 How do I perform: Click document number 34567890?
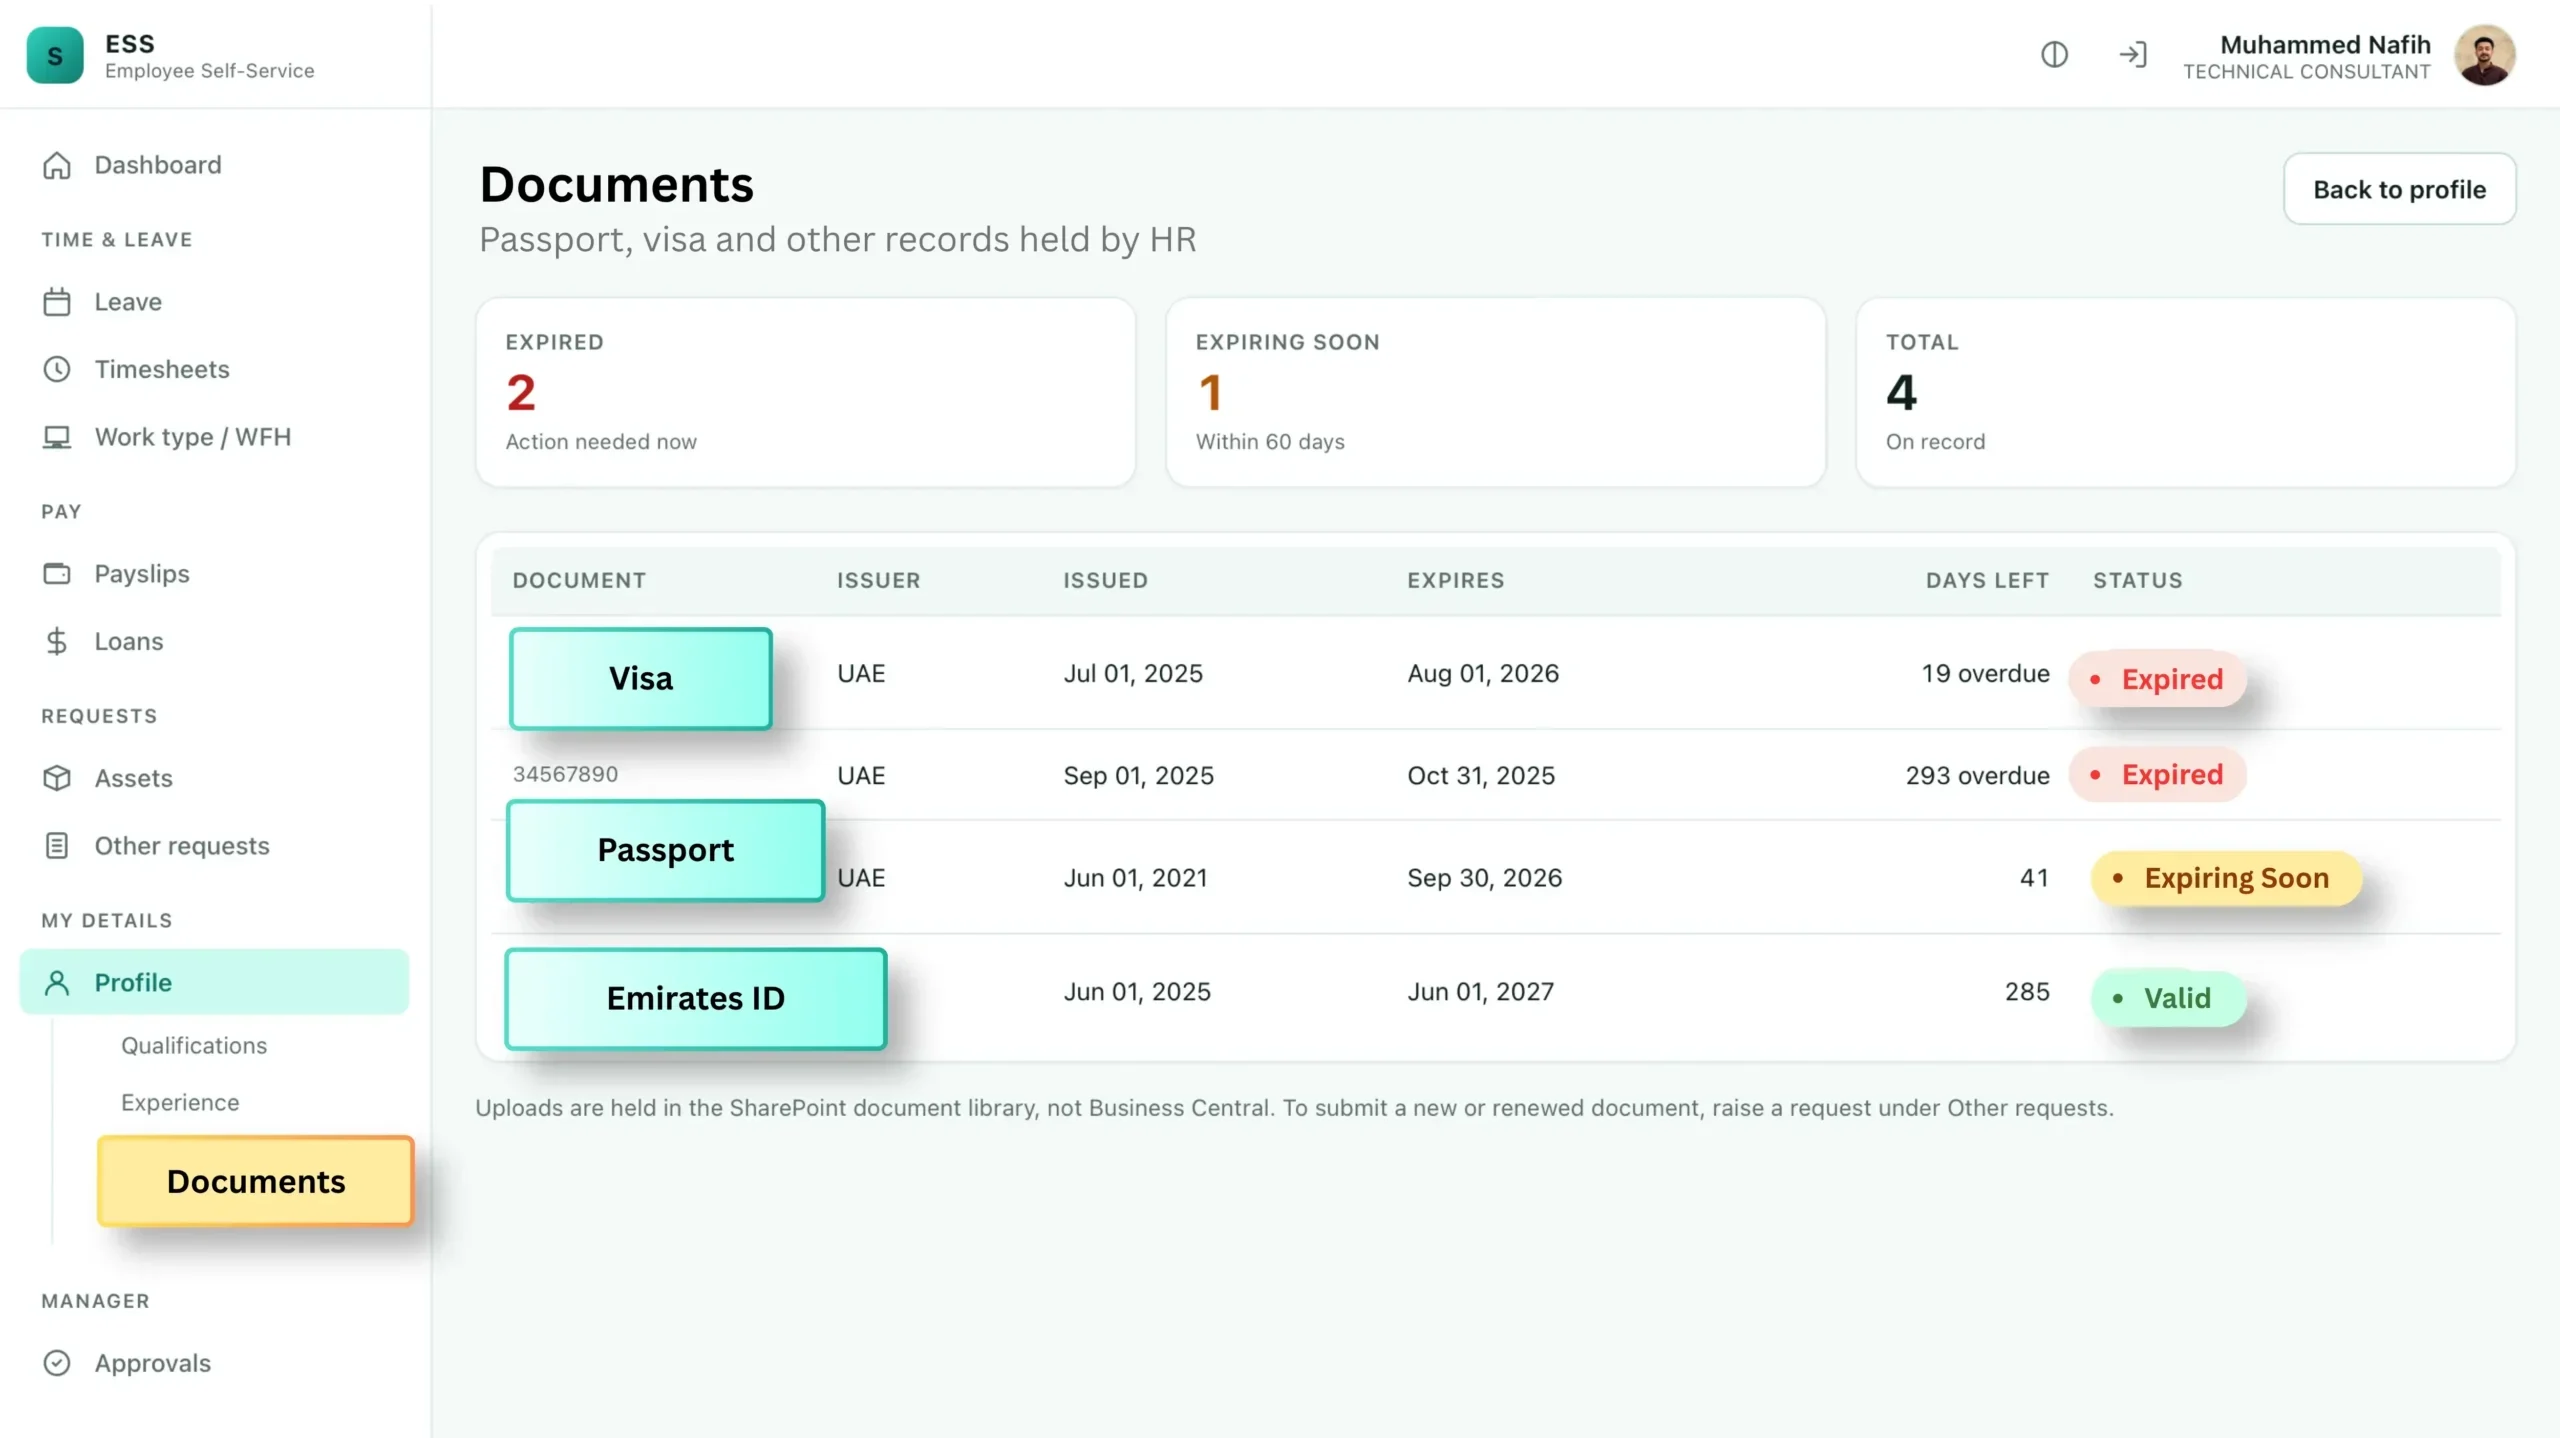(x=565, y=774)
